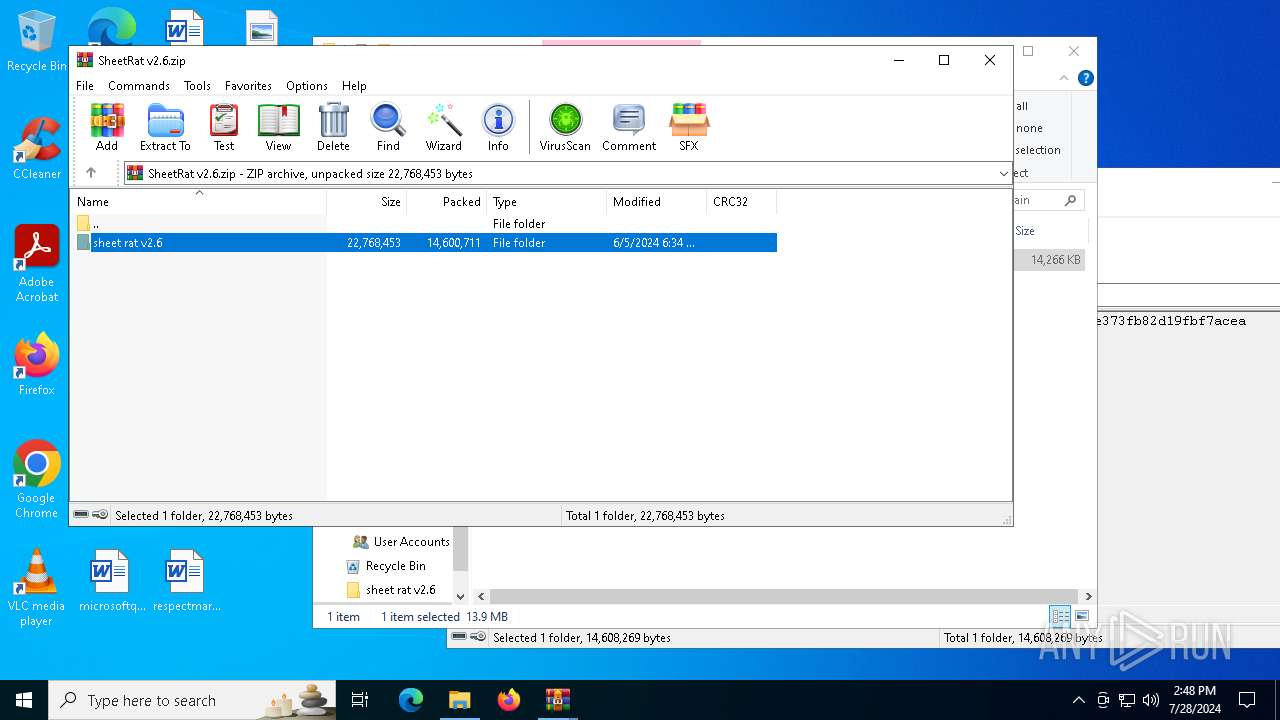Screen dimensions: 1280x720
Task: Open the Google Chrome desktop shortcut
Action: tap(37, 480)
